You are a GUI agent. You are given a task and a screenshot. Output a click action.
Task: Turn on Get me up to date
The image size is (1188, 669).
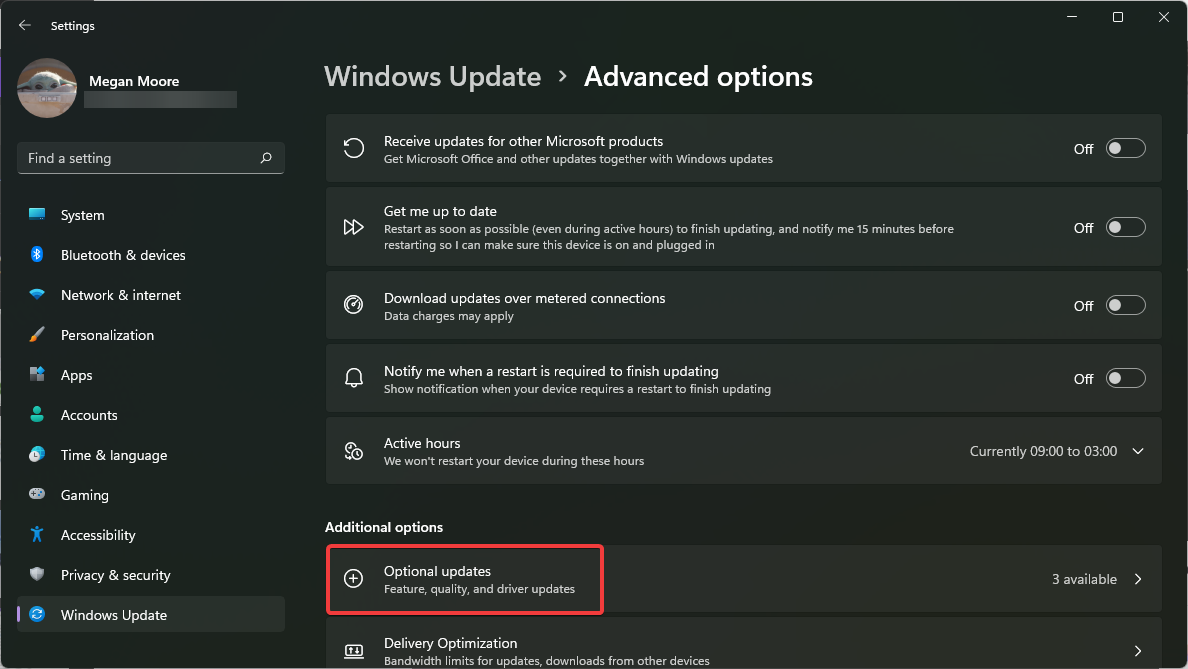1125,227
